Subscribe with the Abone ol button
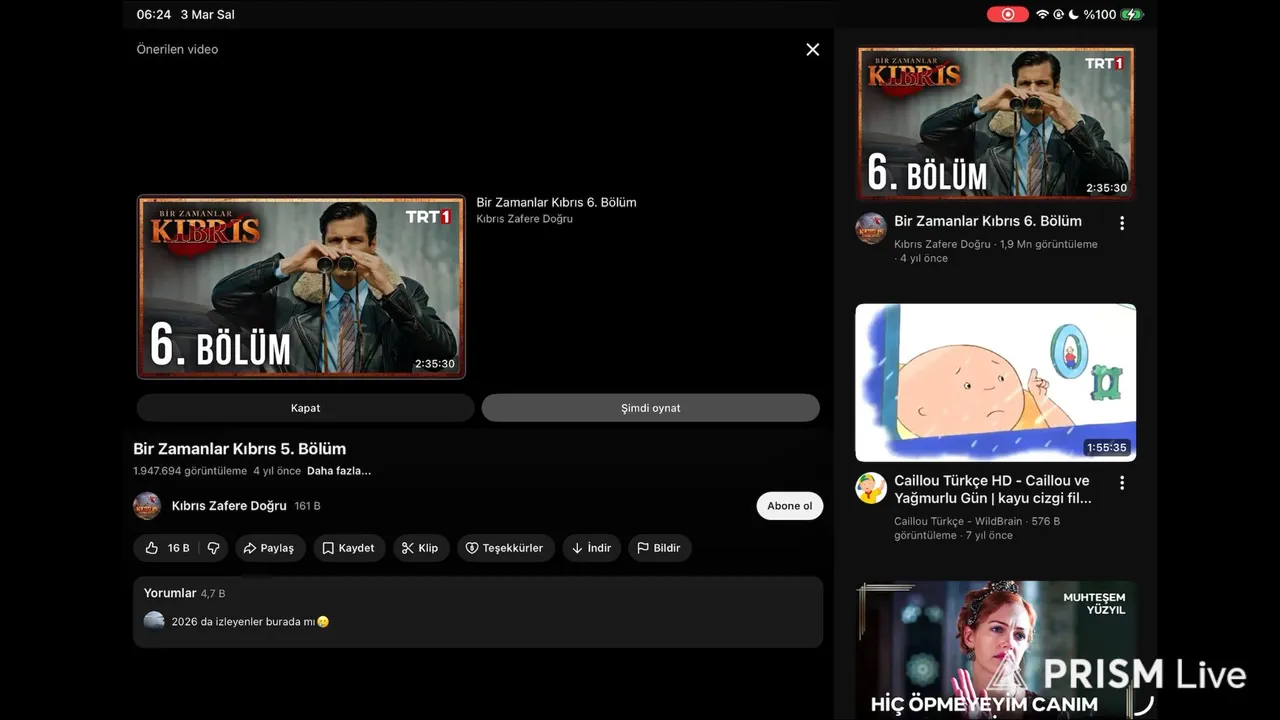The image size is (1280, 720). click(x=790, y=506)
